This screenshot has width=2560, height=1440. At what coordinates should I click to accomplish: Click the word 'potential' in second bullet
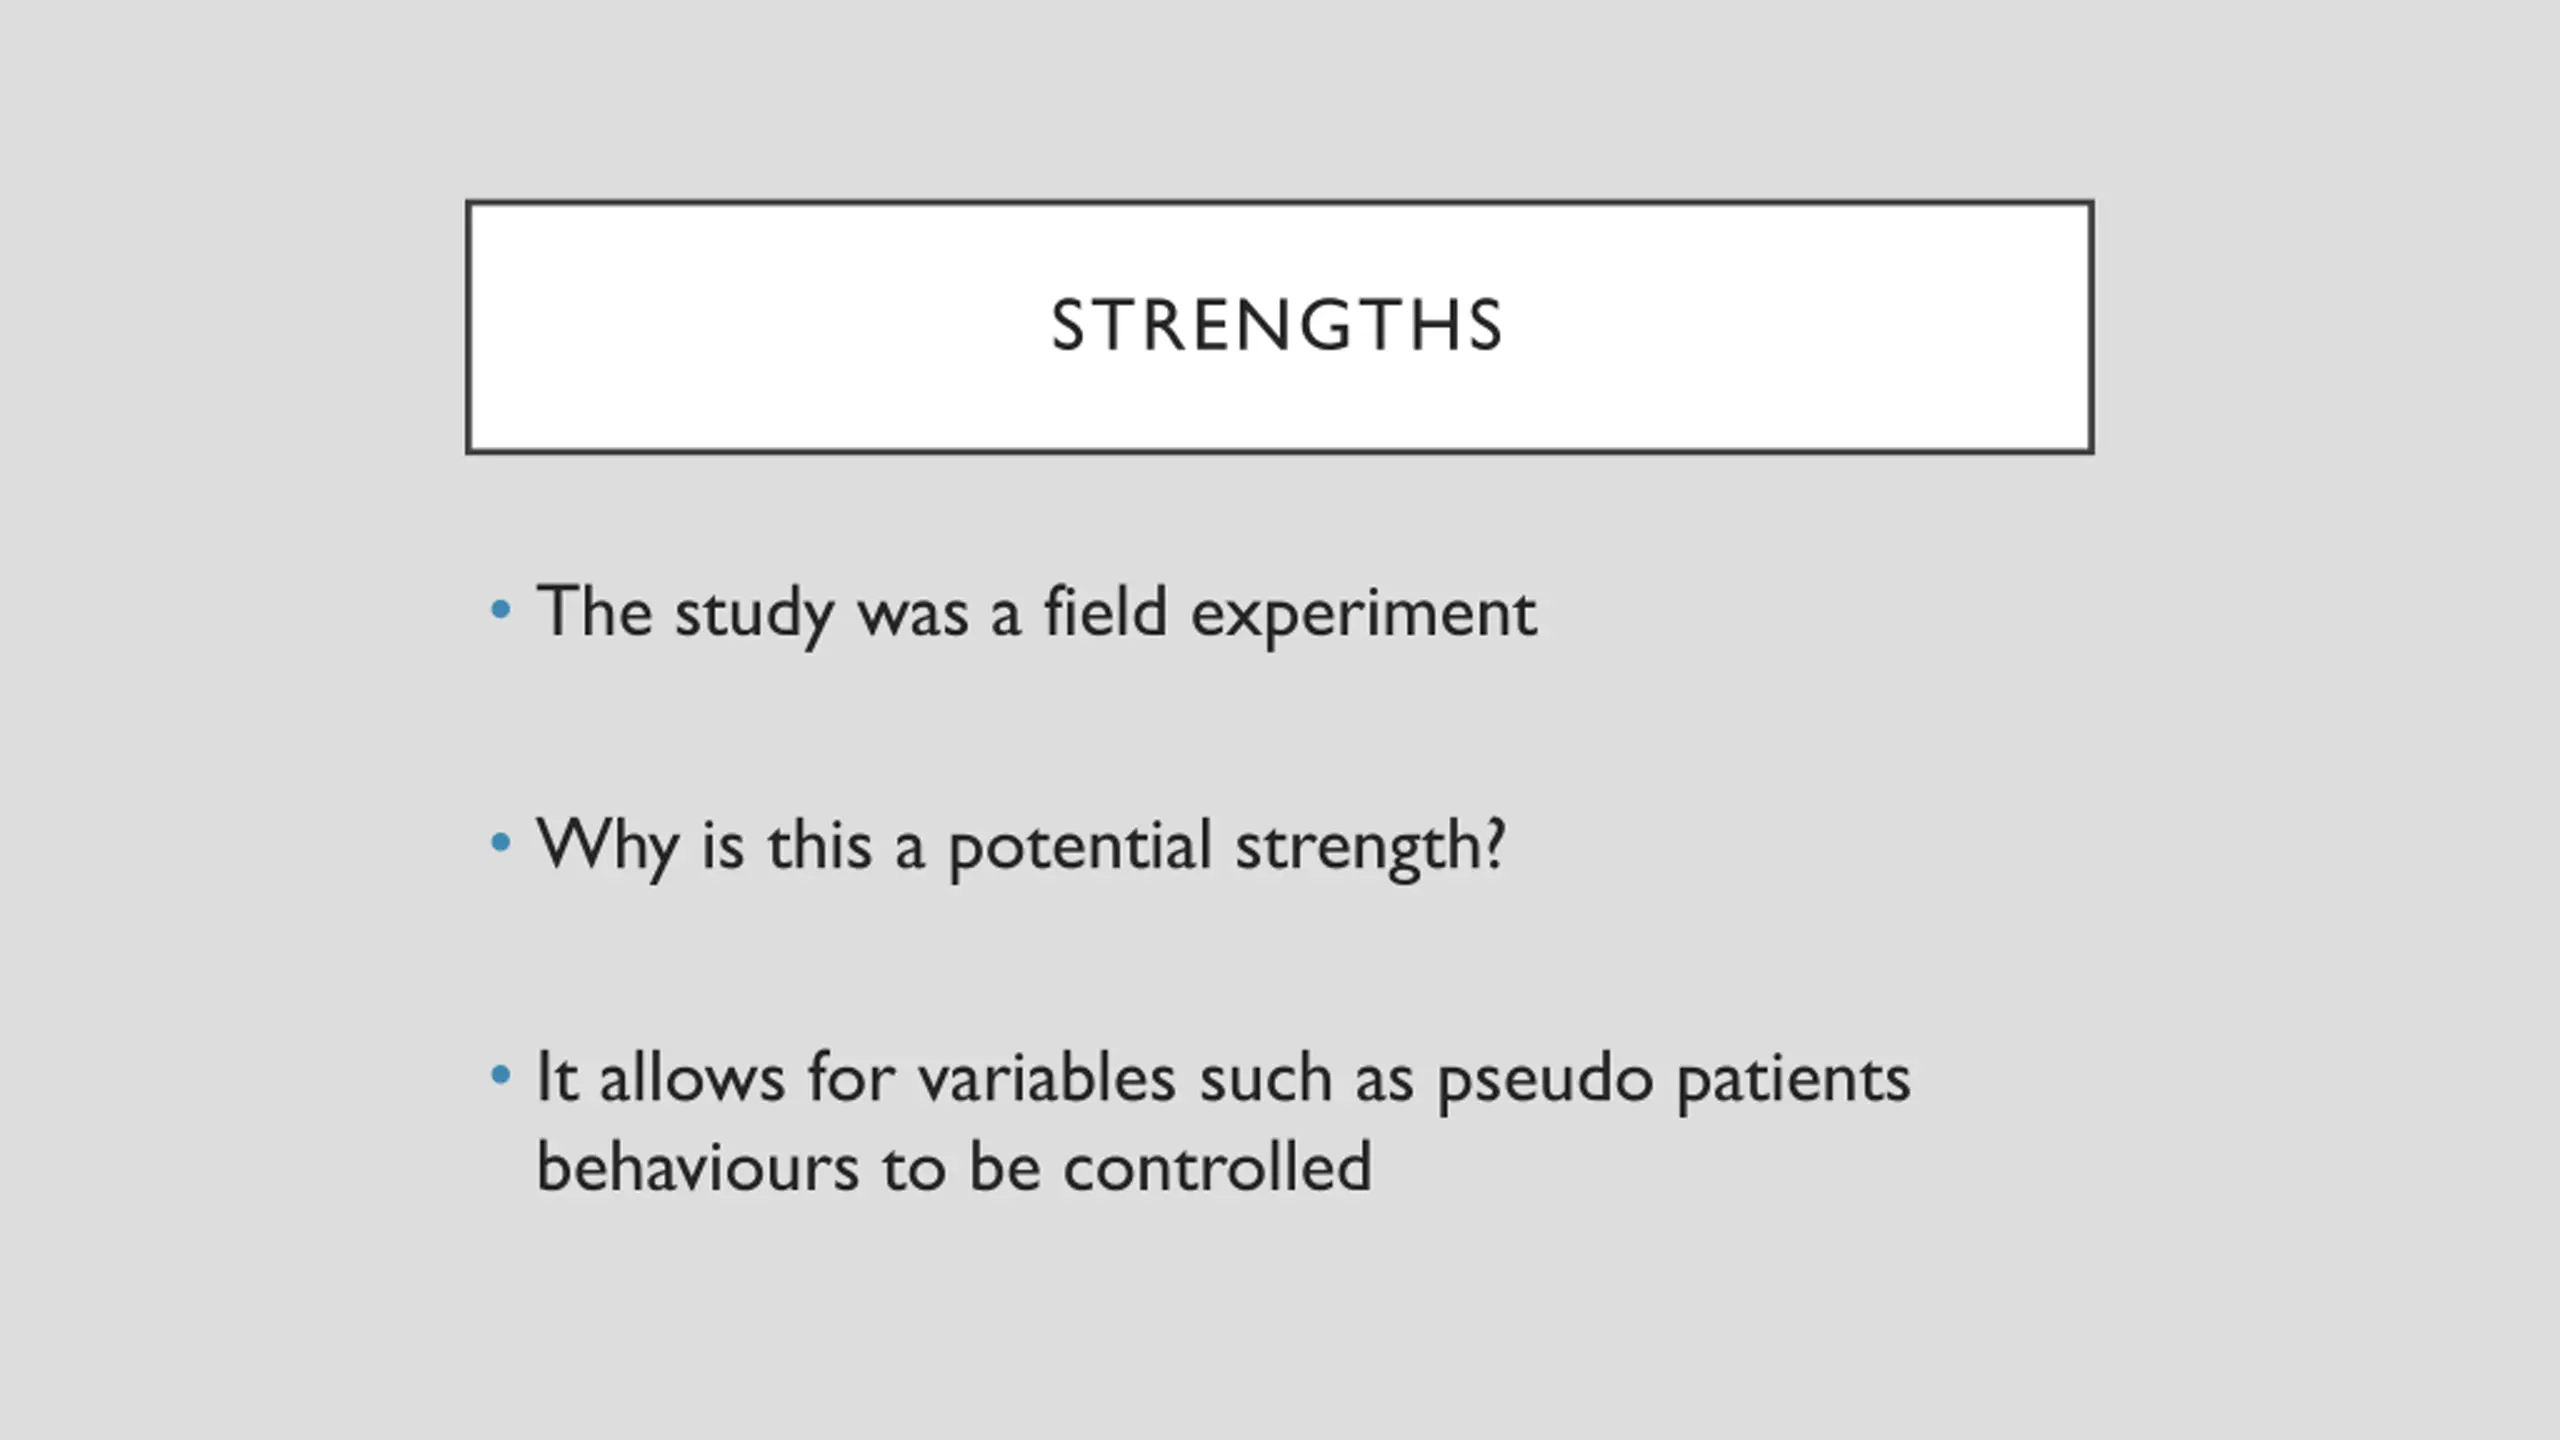(x=1080, y=849)
